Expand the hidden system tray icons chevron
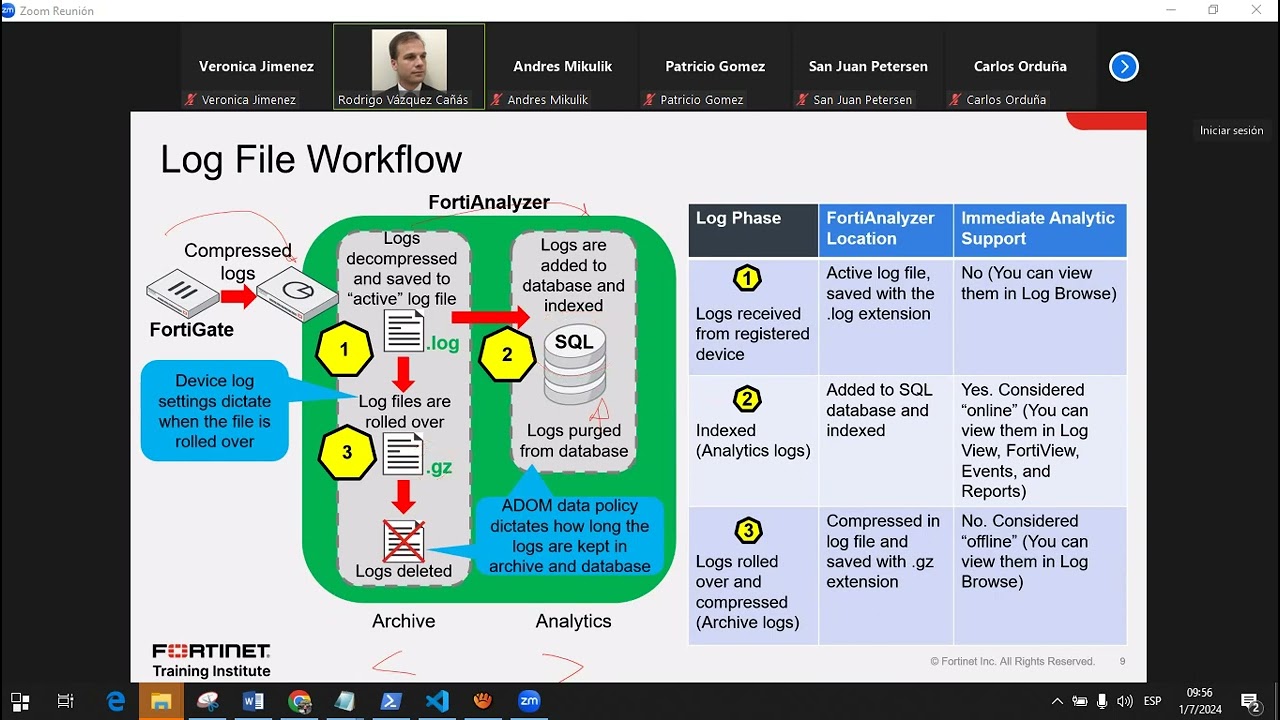This screenshot has height=720, width=1280. 1057,701
